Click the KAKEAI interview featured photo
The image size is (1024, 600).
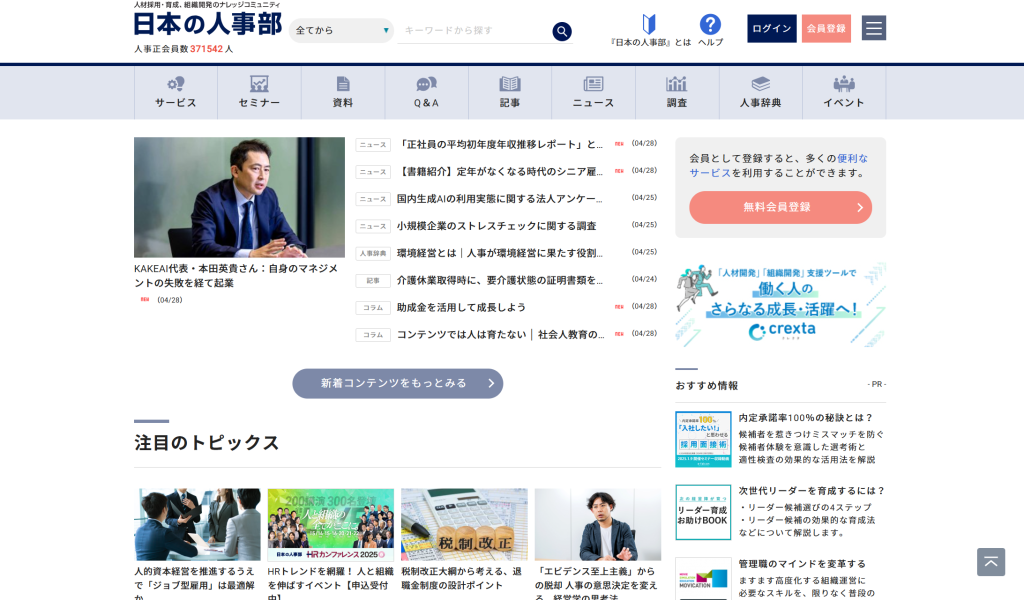239,197
